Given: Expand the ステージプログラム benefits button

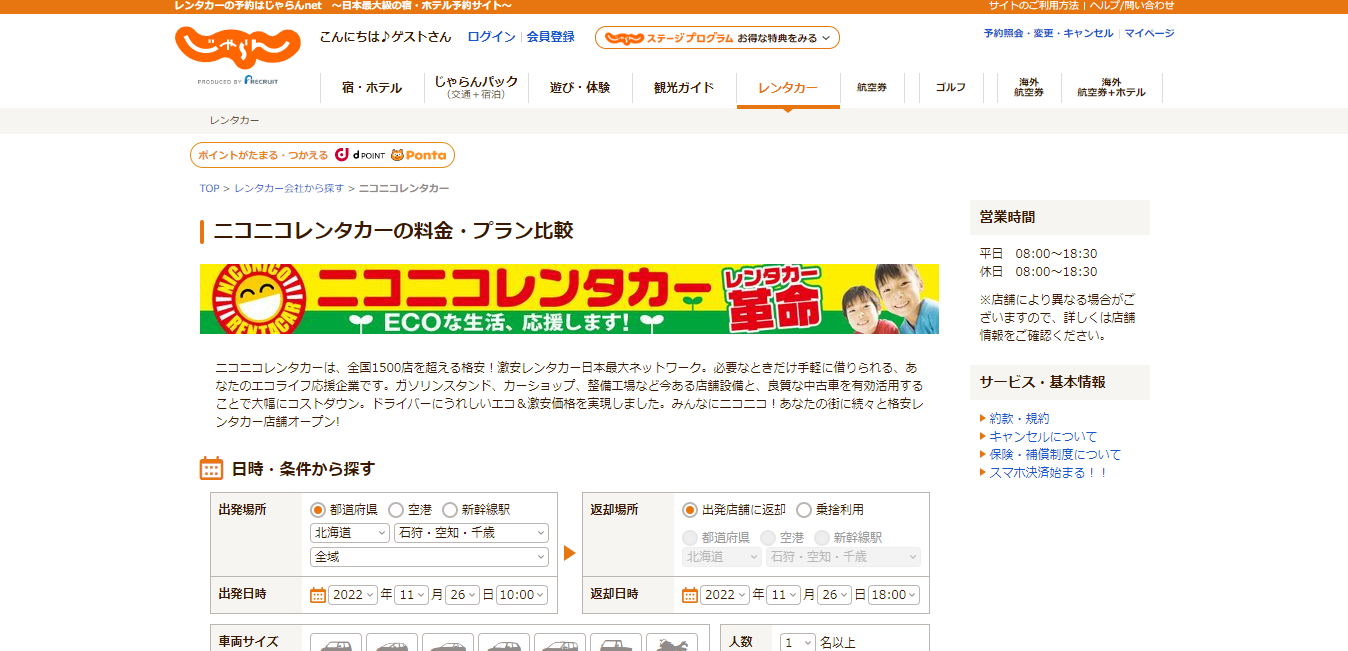Looking at the screenshot, I should (717, 38).
